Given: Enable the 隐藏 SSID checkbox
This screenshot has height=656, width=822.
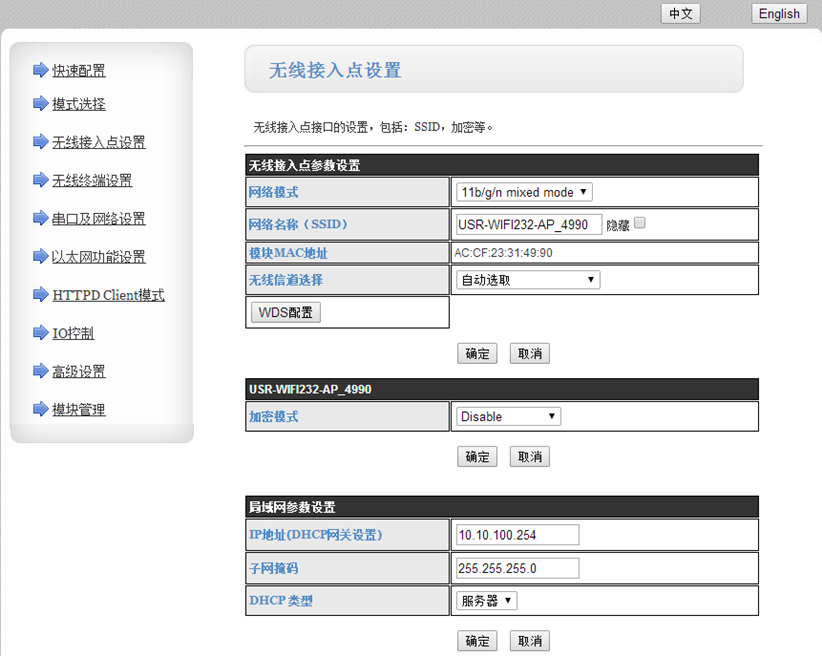Looking at the screenshot, I should point(640,223).
